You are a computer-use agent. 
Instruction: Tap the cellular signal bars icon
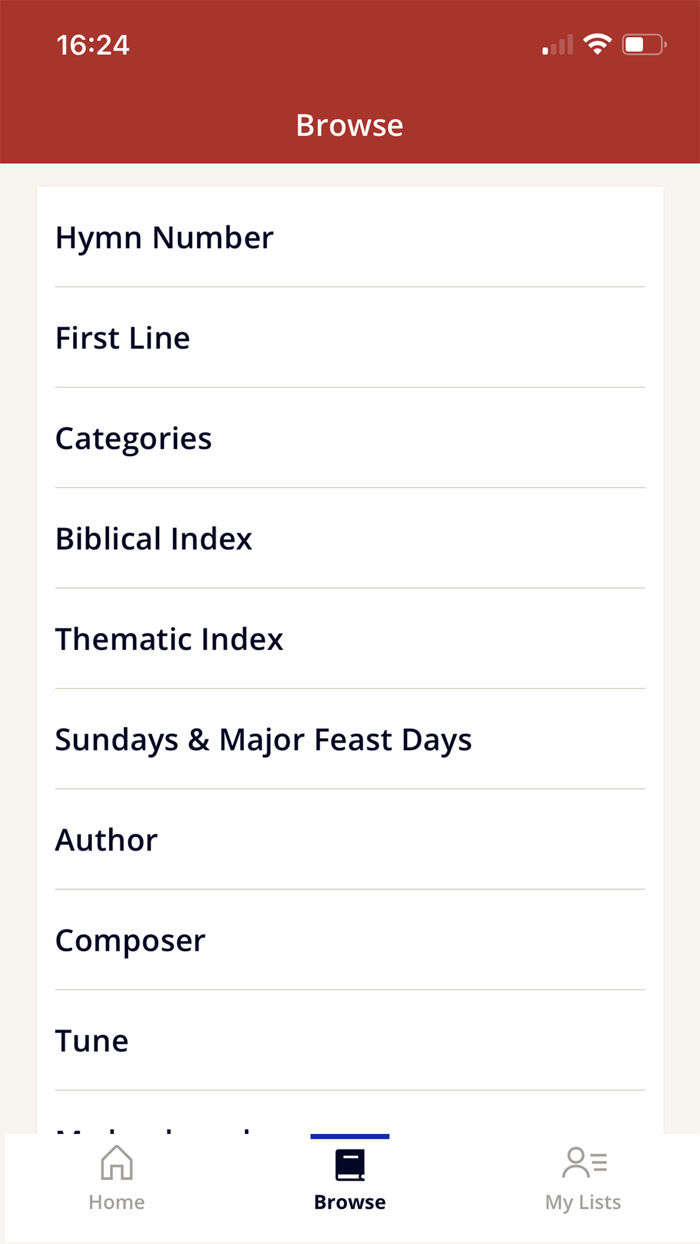[556, 44]
